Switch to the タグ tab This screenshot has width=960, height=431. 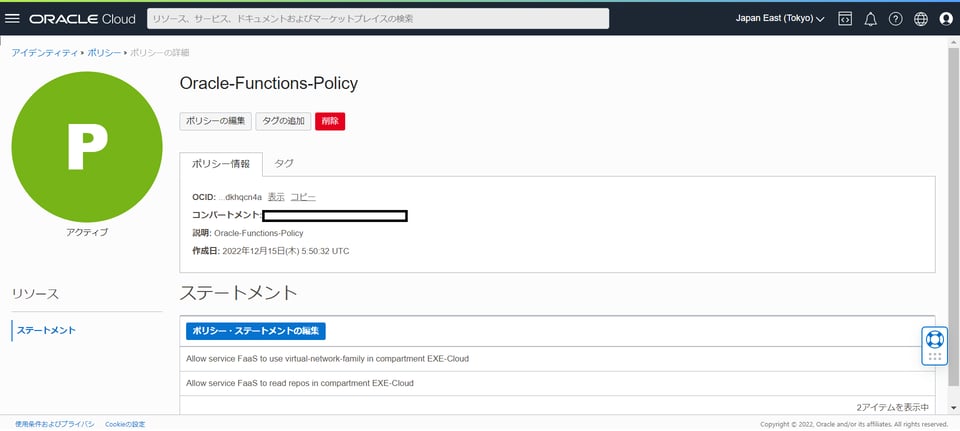[284, 163]
